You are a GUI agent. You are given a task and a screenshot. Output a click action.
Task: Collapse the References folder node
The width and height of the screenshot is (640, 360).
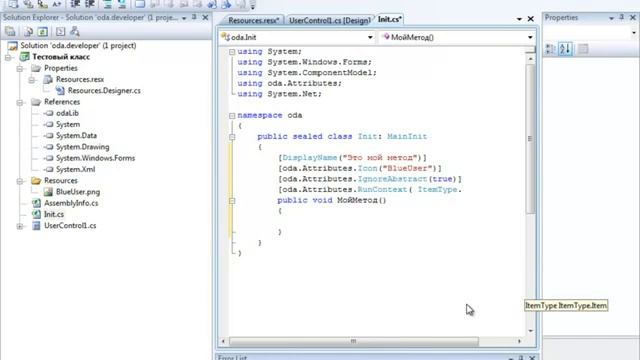tap(20, 102)
